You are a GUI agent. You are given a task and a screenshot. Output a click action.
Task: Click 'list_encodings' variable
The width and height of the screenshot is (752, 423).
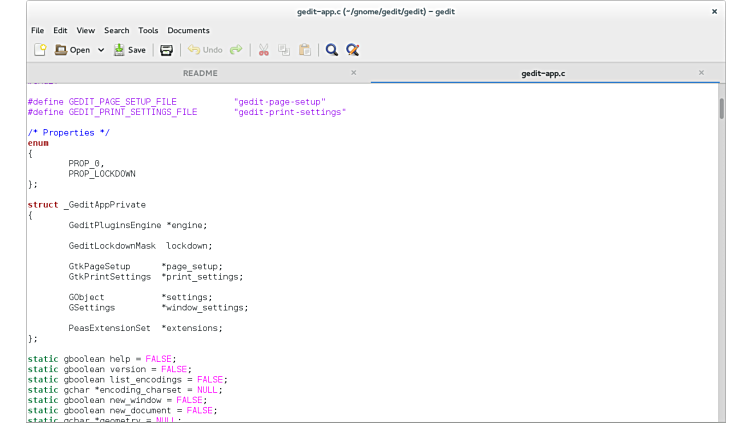[x=146, y=379]
